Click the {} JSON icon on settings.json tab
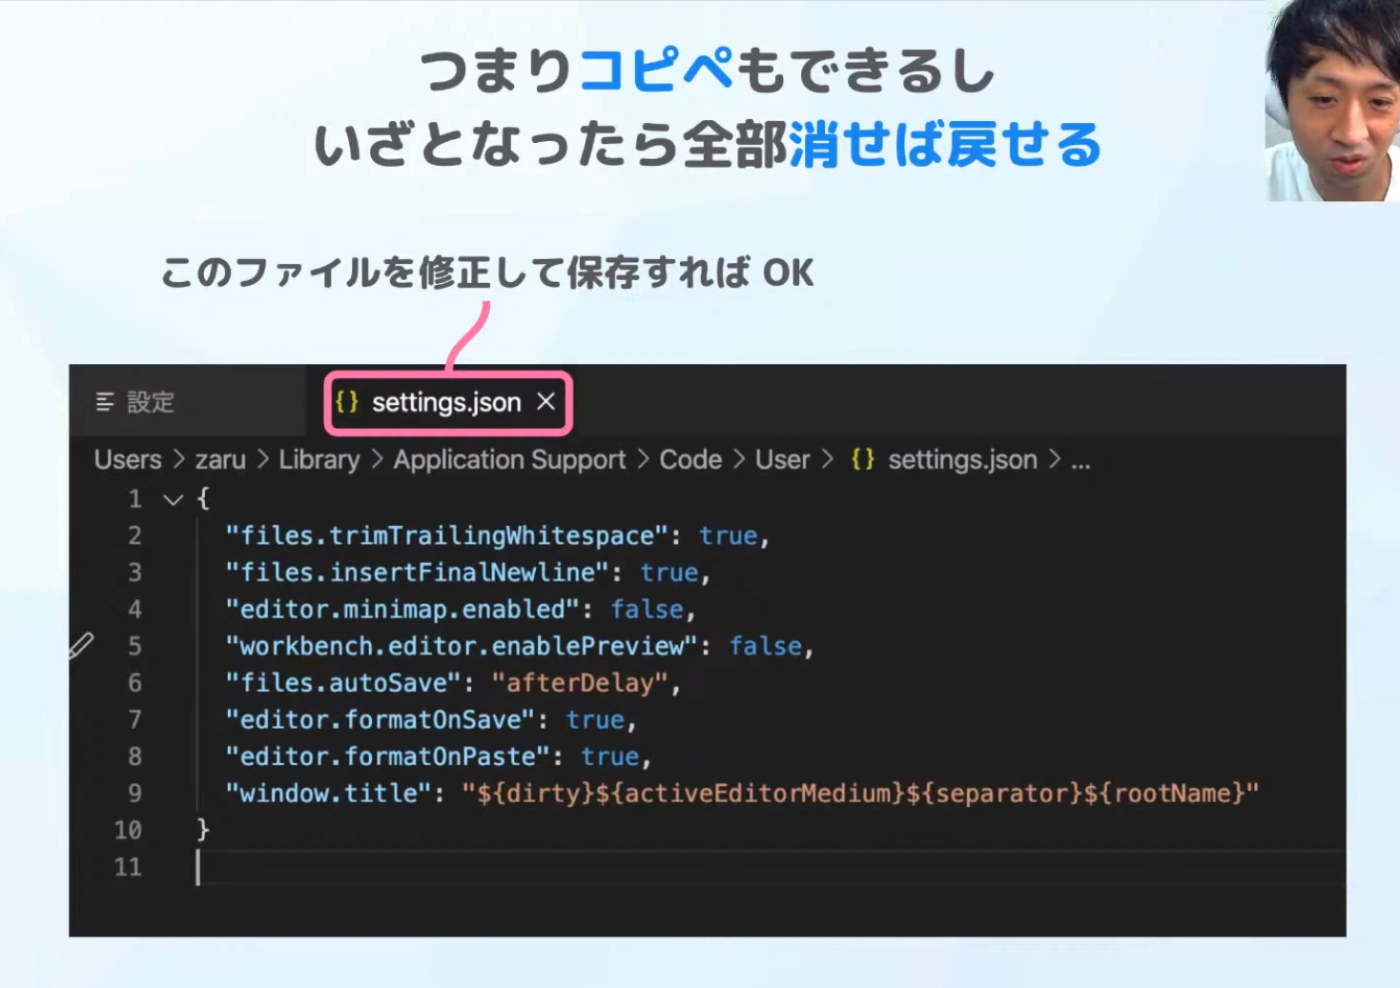The height and width of the screenshot is (988, 1400). click(349, 402)
